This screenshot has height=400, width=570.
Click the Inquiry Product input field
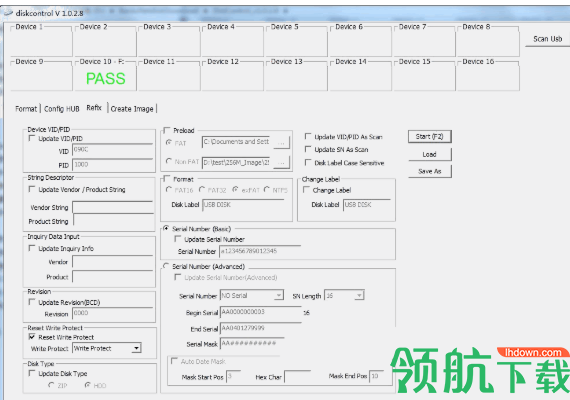pos(113,277)
